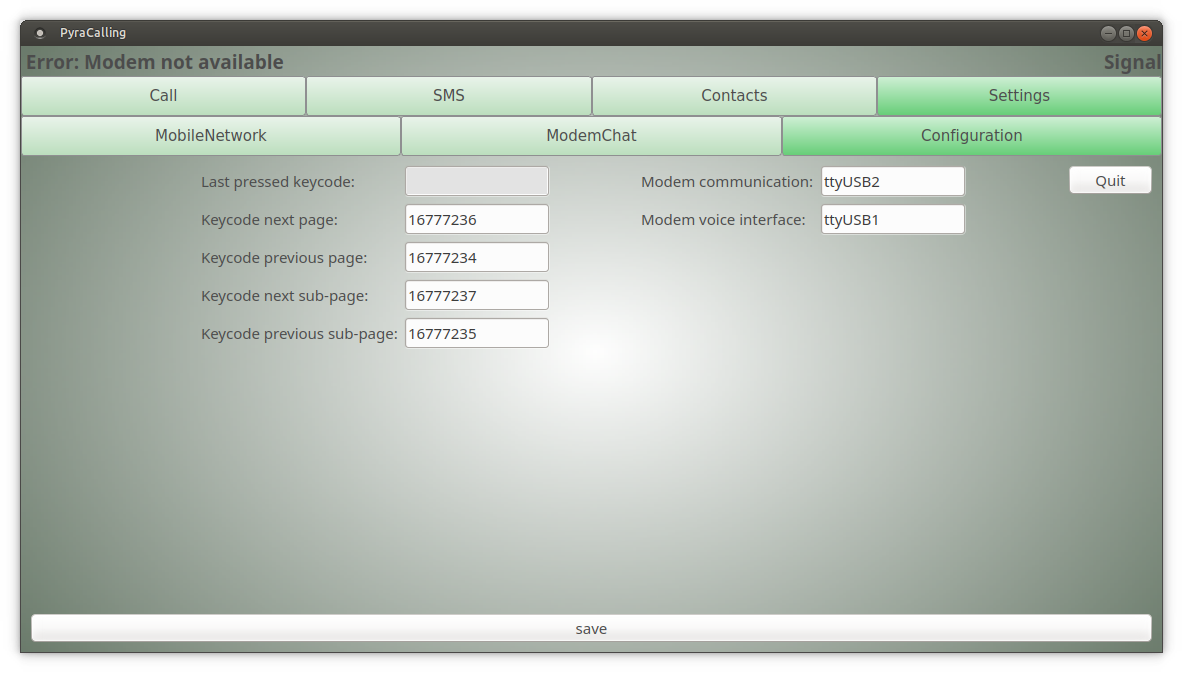The width and height of the screenshot is (1183, 673).
Task: Focus the Modem communication field
Action: pos(893,182)
